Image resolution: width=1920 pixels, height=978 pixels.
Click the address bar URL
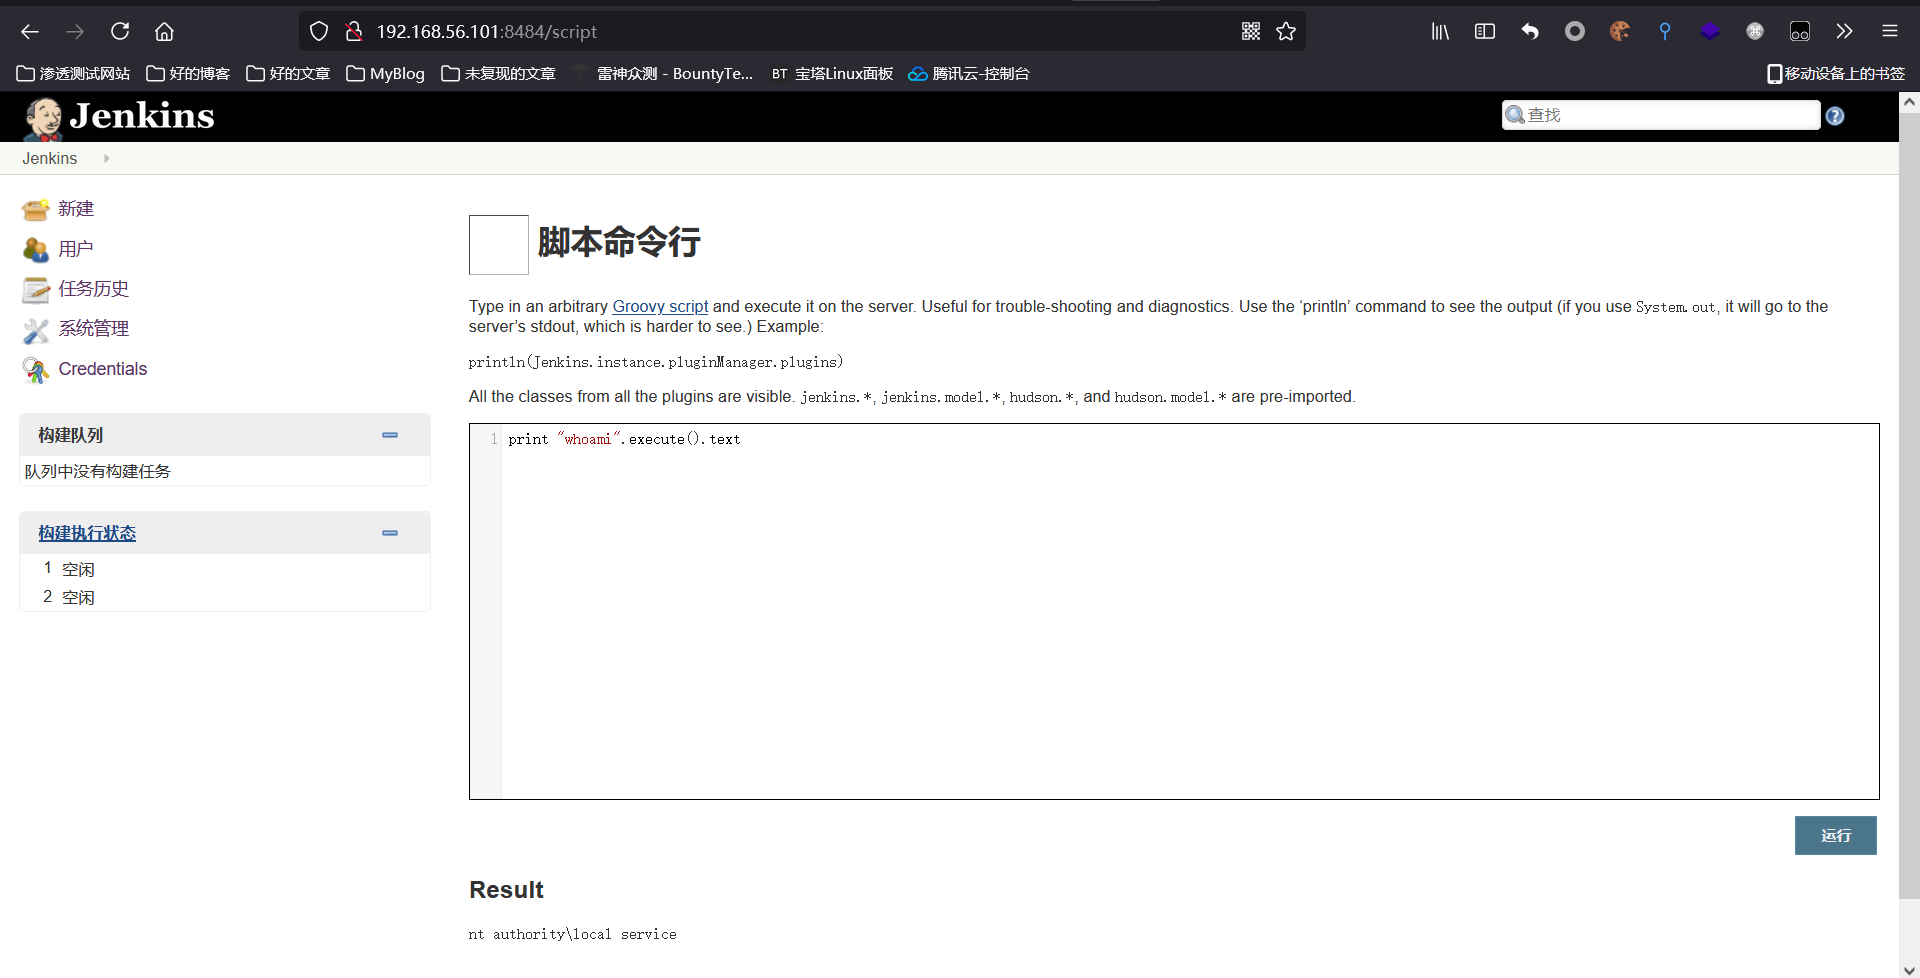click(x=487, y=32)
